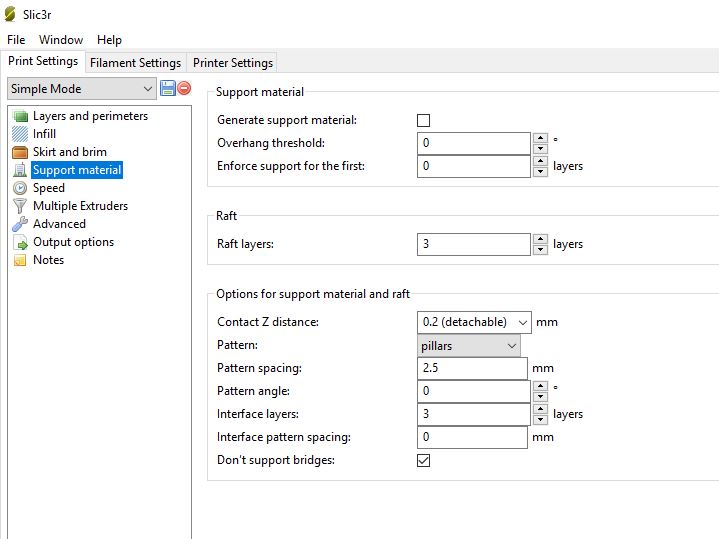Open the Notes page
Viewport: 719px width, 539px height.
[x=48, y=260]
